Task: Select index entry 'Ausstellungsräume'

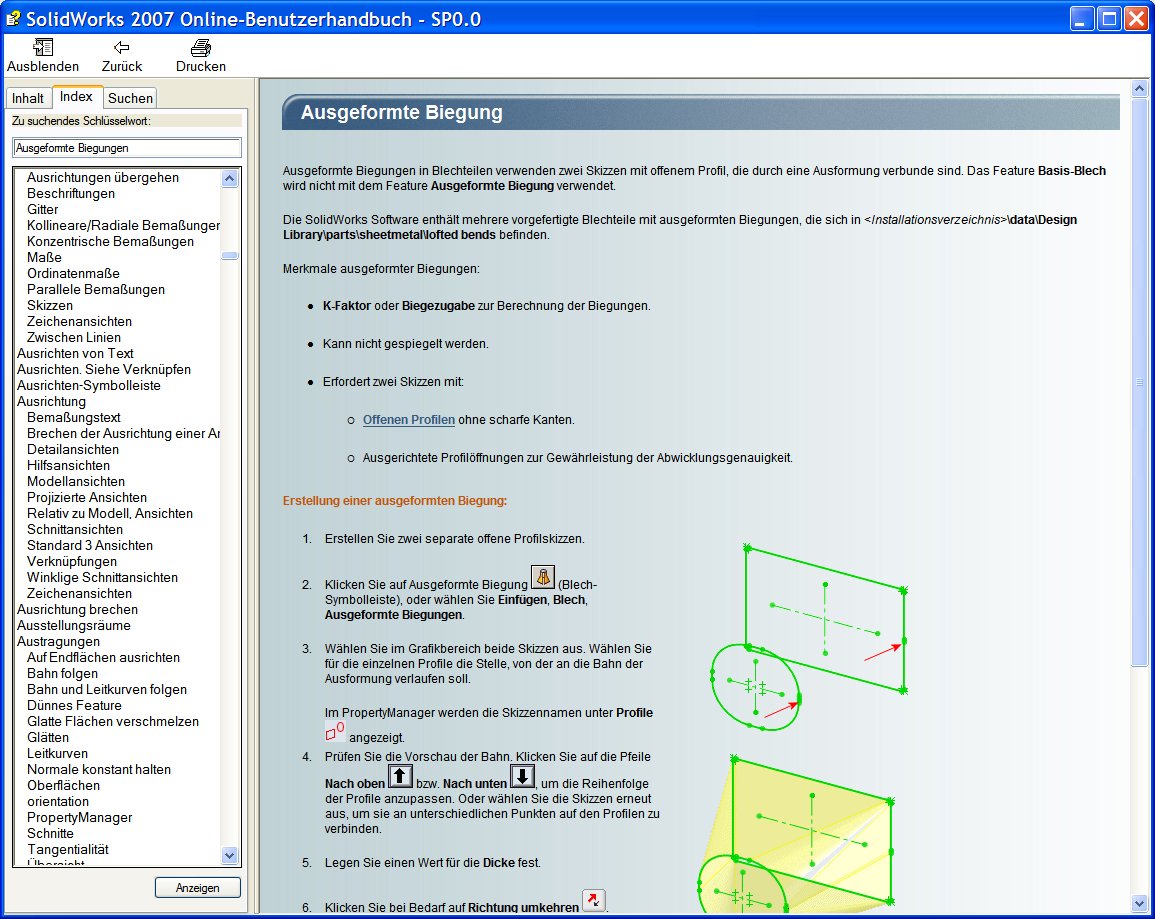Action: [74, 626]
